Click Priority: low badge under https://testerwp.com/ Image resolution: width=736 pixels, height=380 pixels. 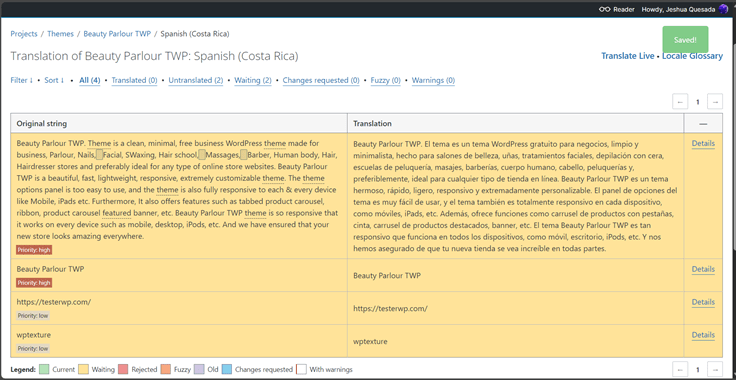33,316
